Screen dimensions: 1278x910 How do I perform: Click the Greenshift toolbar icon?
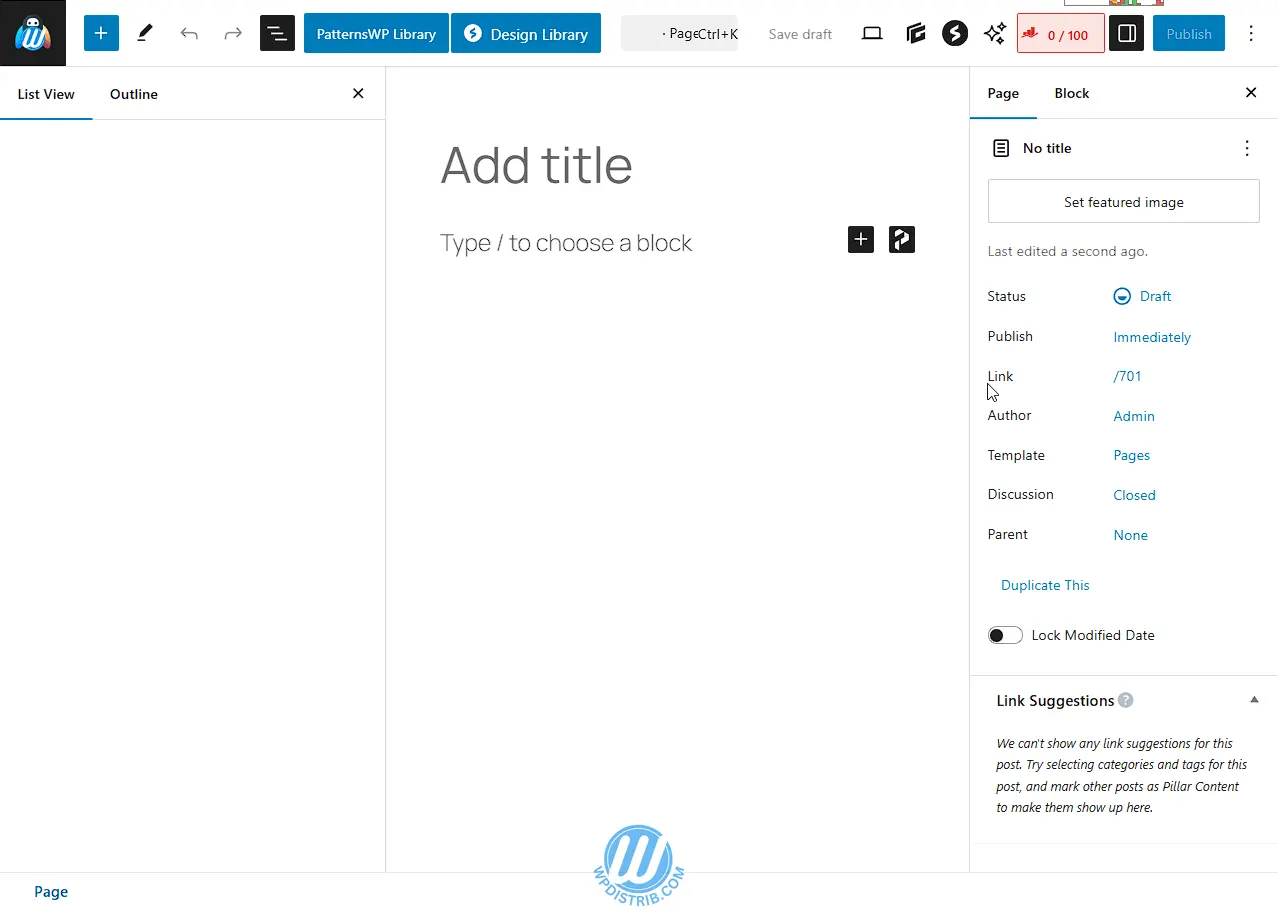click(x=916, y=33)
